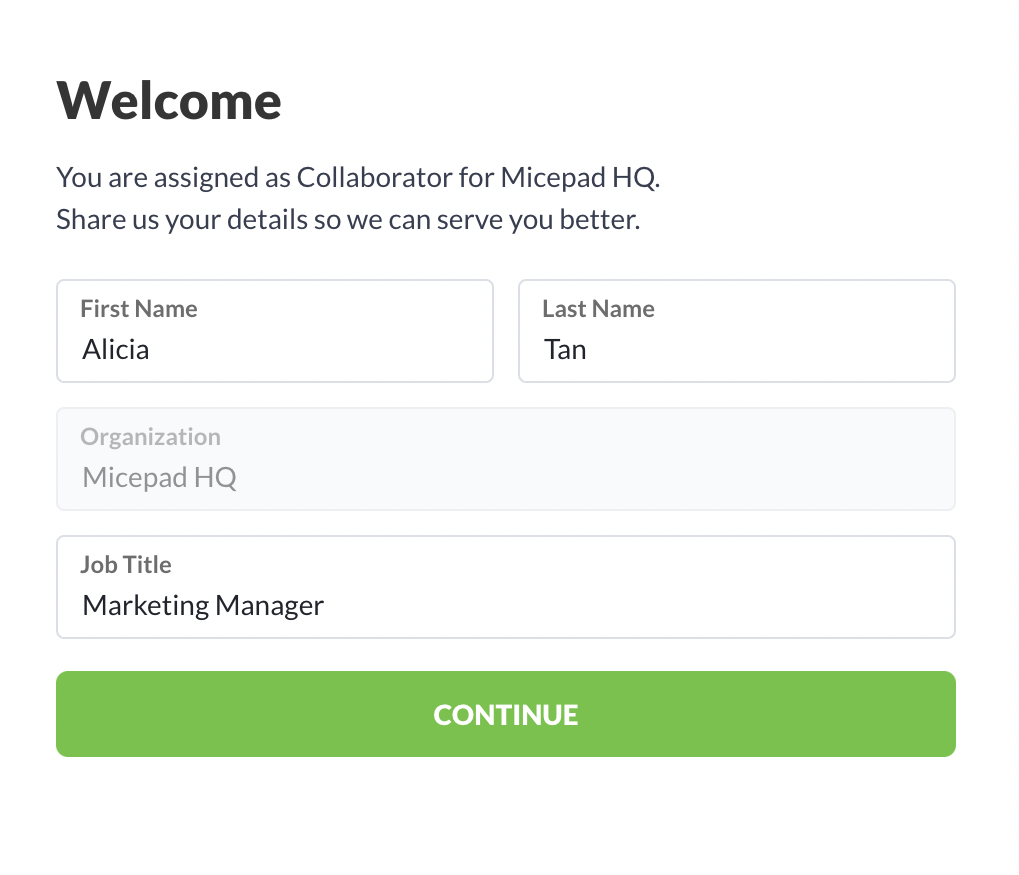Click the First Name field containing Alicia
This screenshot has height=875, width=1019.
[x=275, y=331]
